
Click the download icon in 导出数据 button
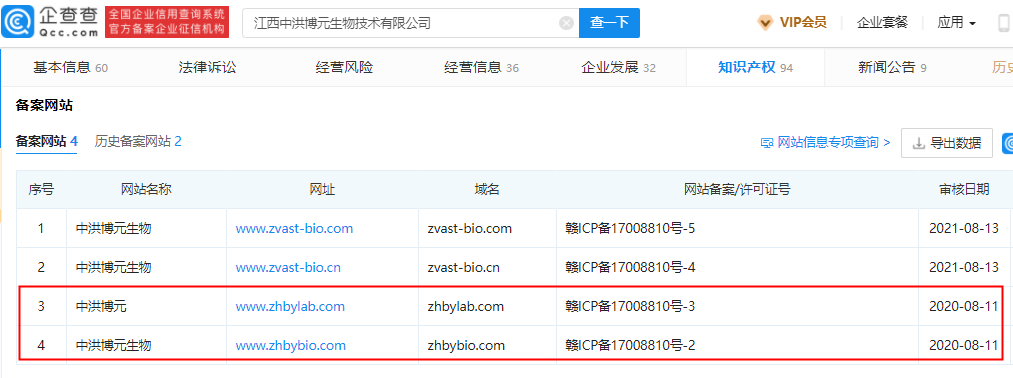click(x=919, y=143)
